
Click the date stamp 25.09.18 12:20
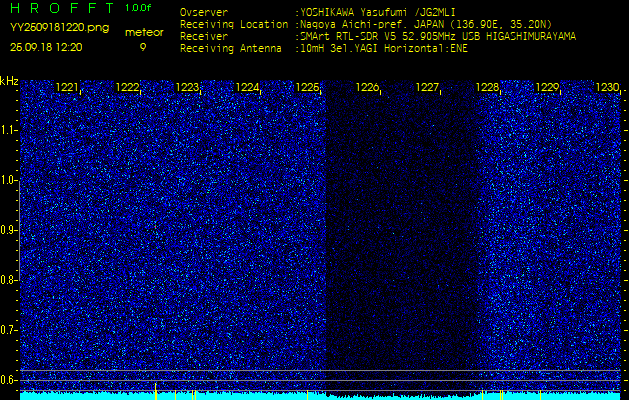point(46,47)
